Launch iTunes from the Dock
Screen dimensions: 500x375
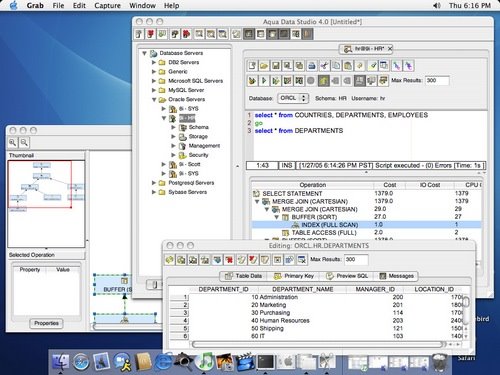point(204,362)
